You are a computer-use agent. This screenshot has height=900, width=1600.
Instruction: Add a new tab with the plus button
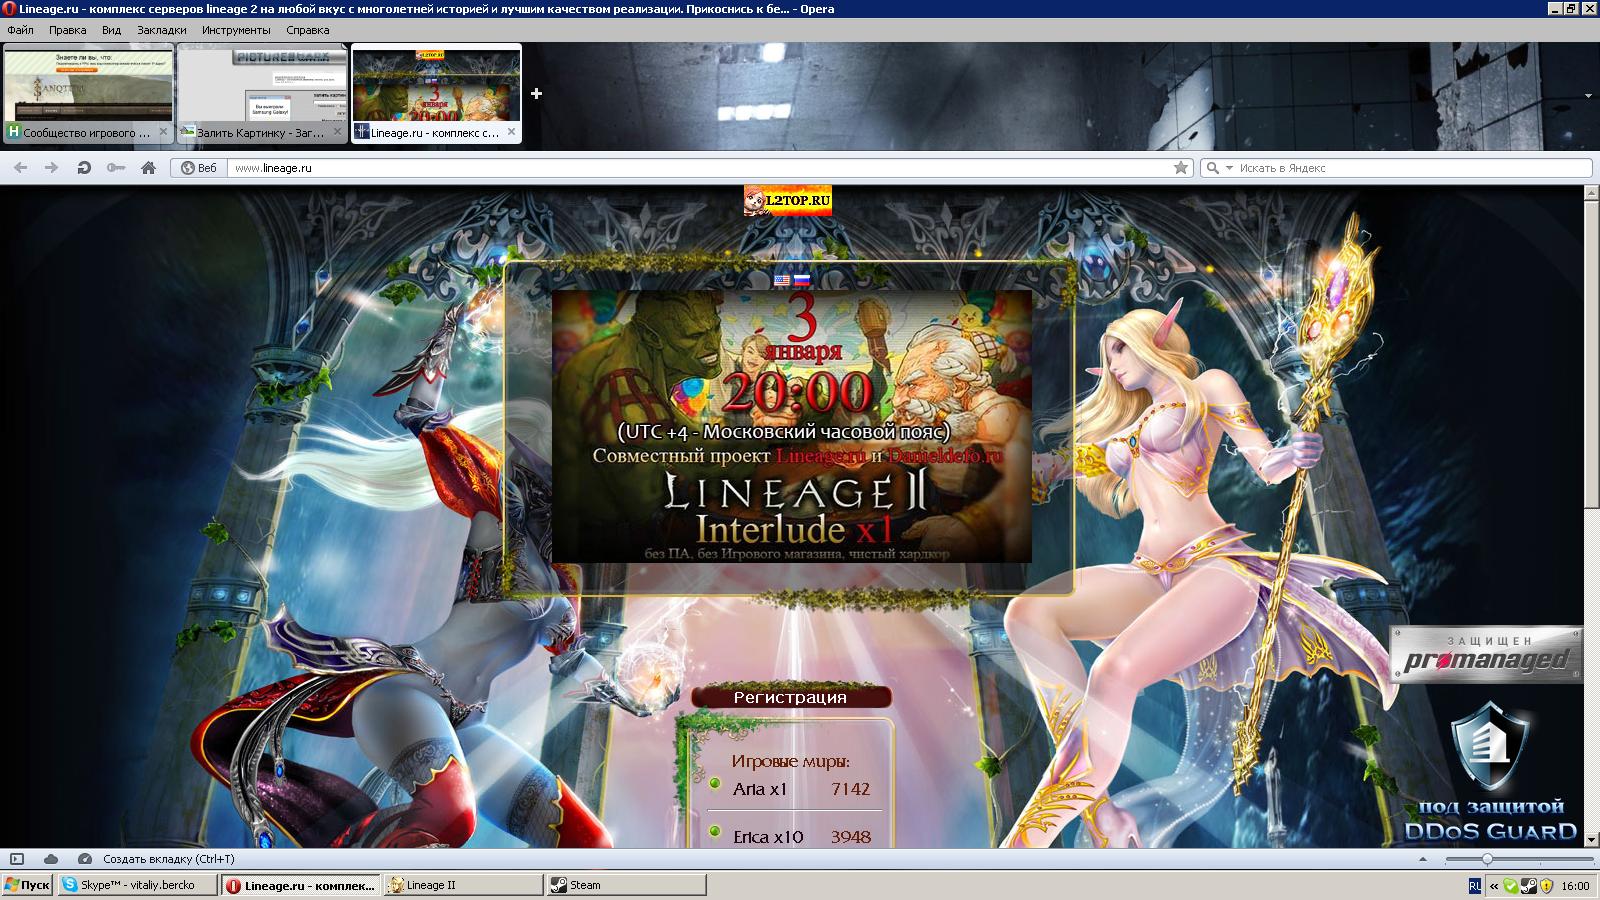click(x=537, y=94)
